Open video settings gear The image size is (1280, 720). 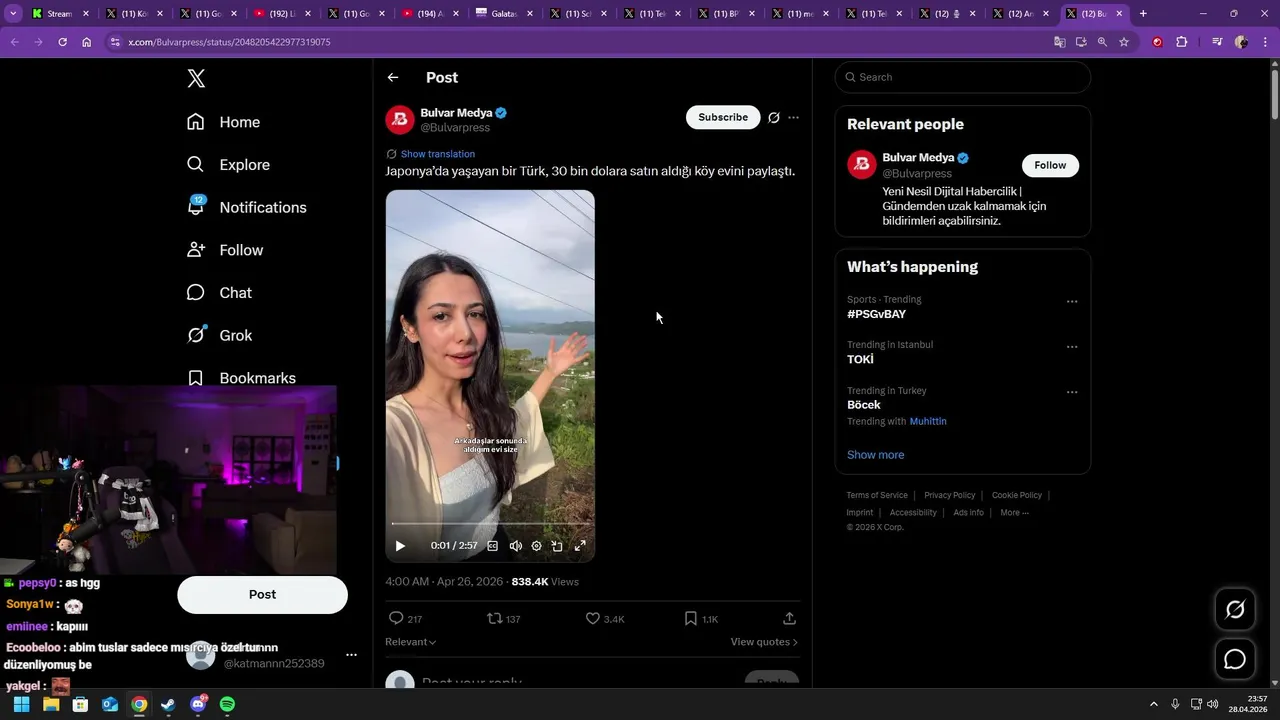[536, 546]
